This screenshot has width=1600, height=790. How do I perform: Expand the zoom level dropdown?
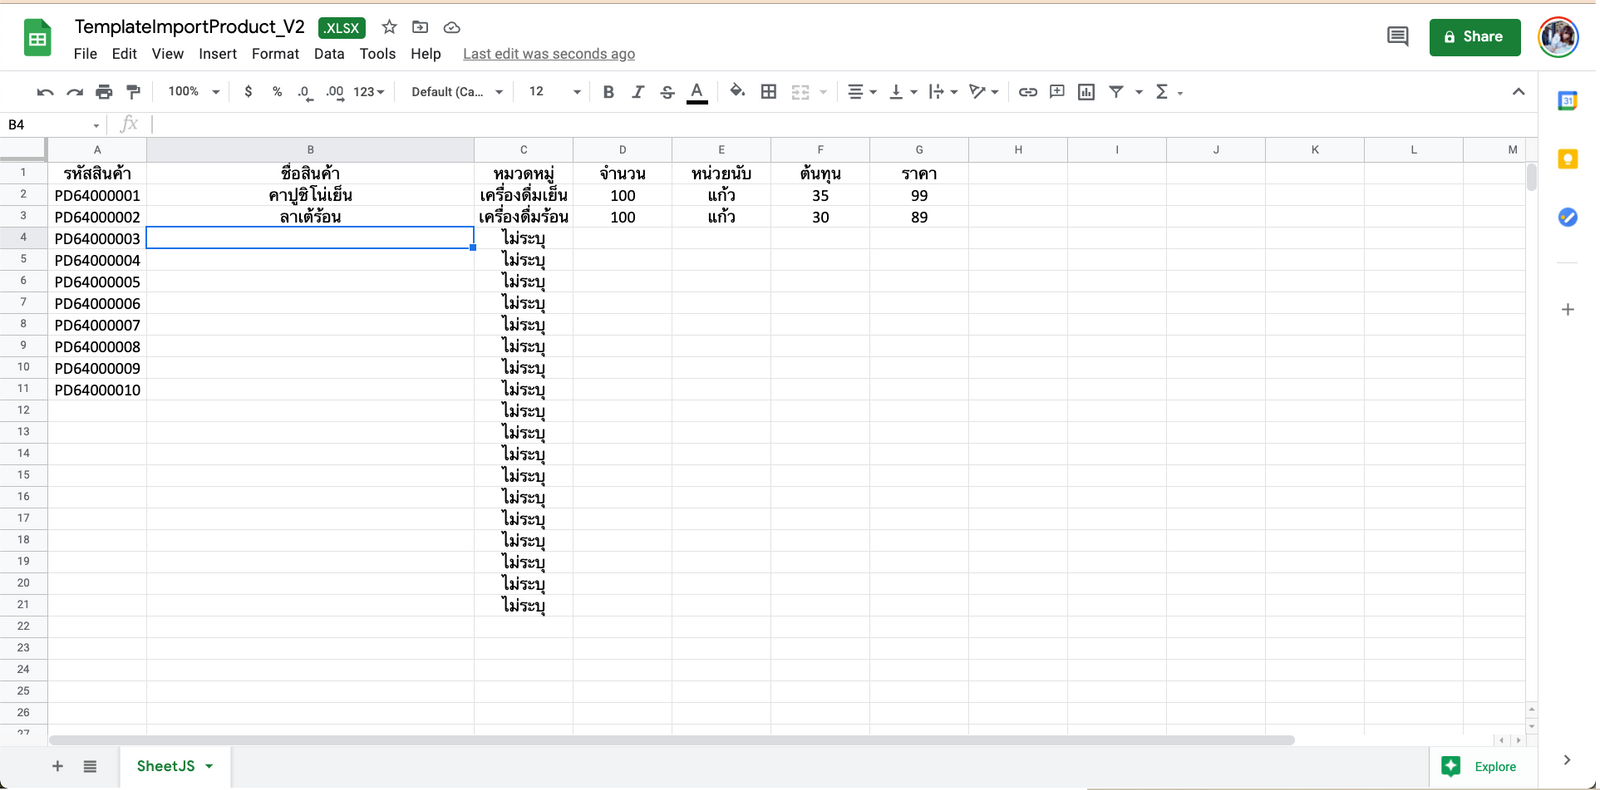coord(194,92)
